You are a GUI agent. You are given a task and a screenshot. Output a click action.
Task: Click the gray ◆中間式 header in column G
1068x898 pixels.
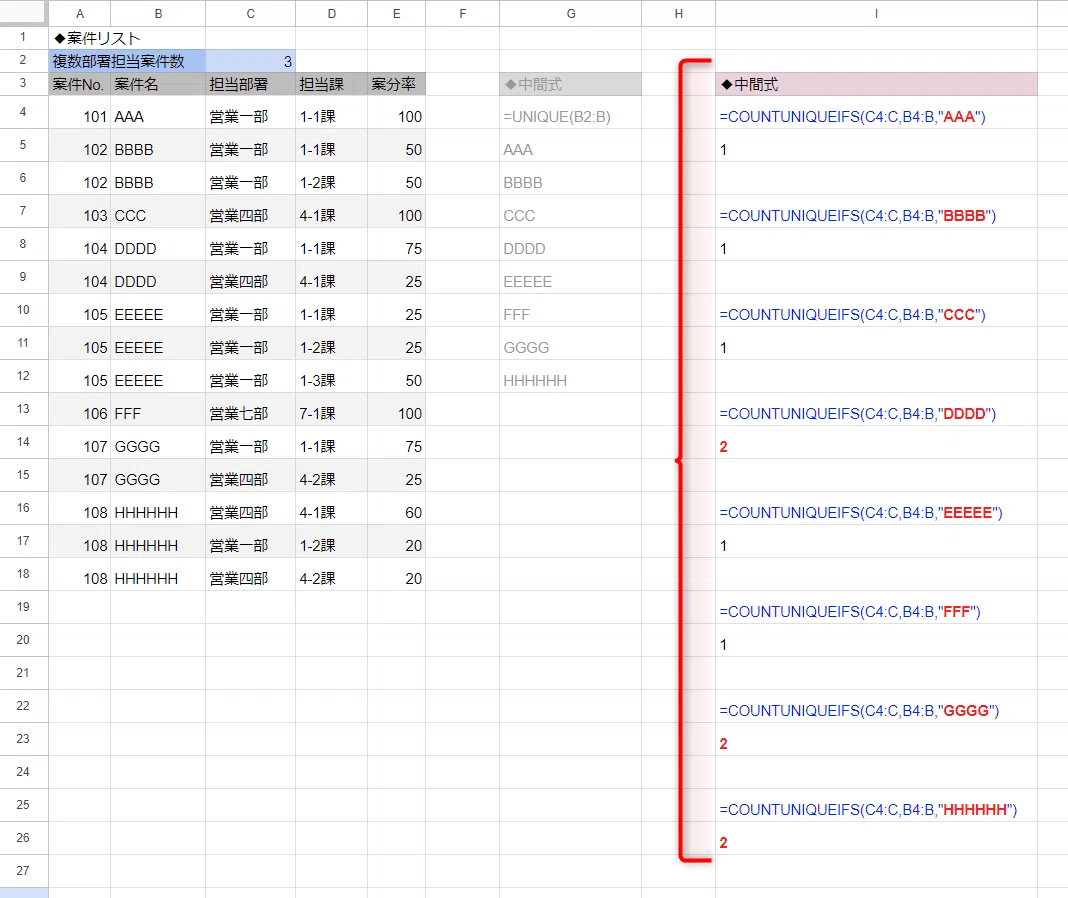[571, 84]
